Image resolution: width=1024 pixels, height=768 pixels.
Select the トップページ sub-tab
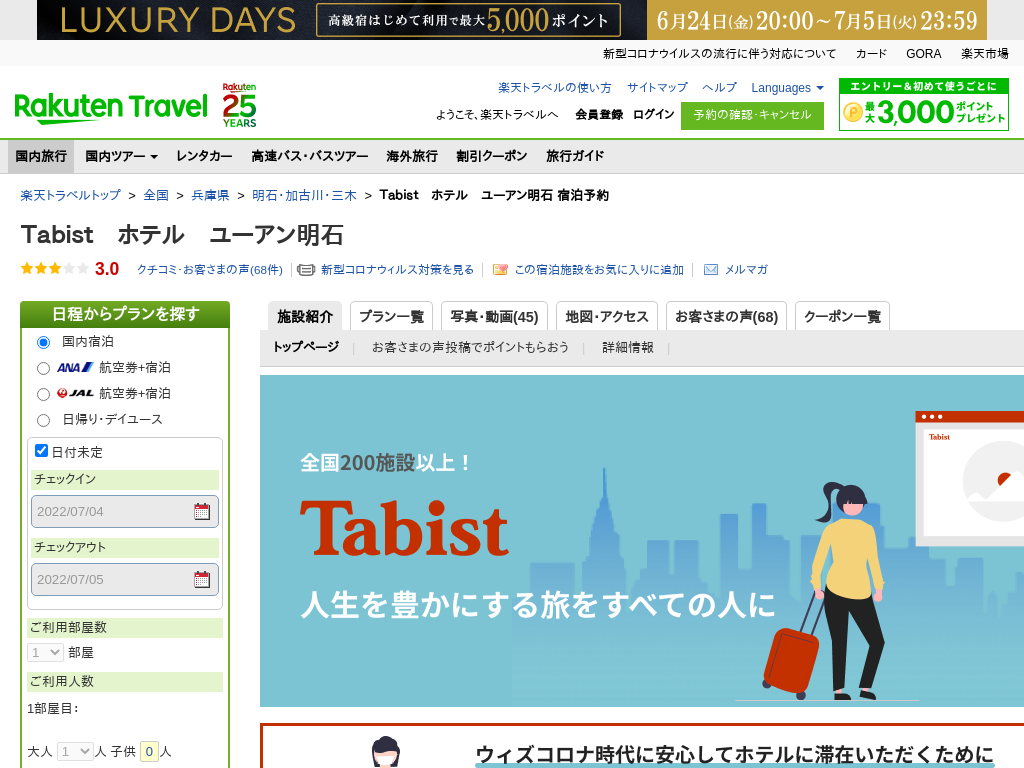306,347
